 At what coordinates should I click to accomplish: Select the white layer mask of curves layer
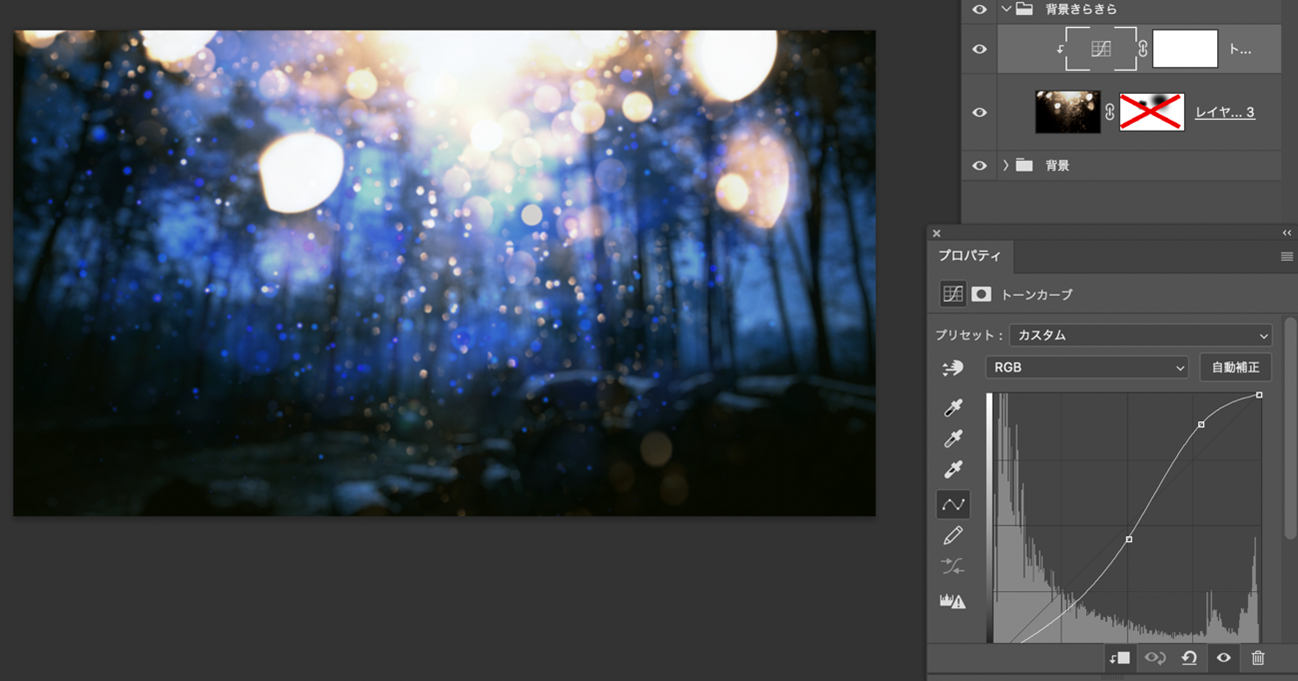[1185, 49]
